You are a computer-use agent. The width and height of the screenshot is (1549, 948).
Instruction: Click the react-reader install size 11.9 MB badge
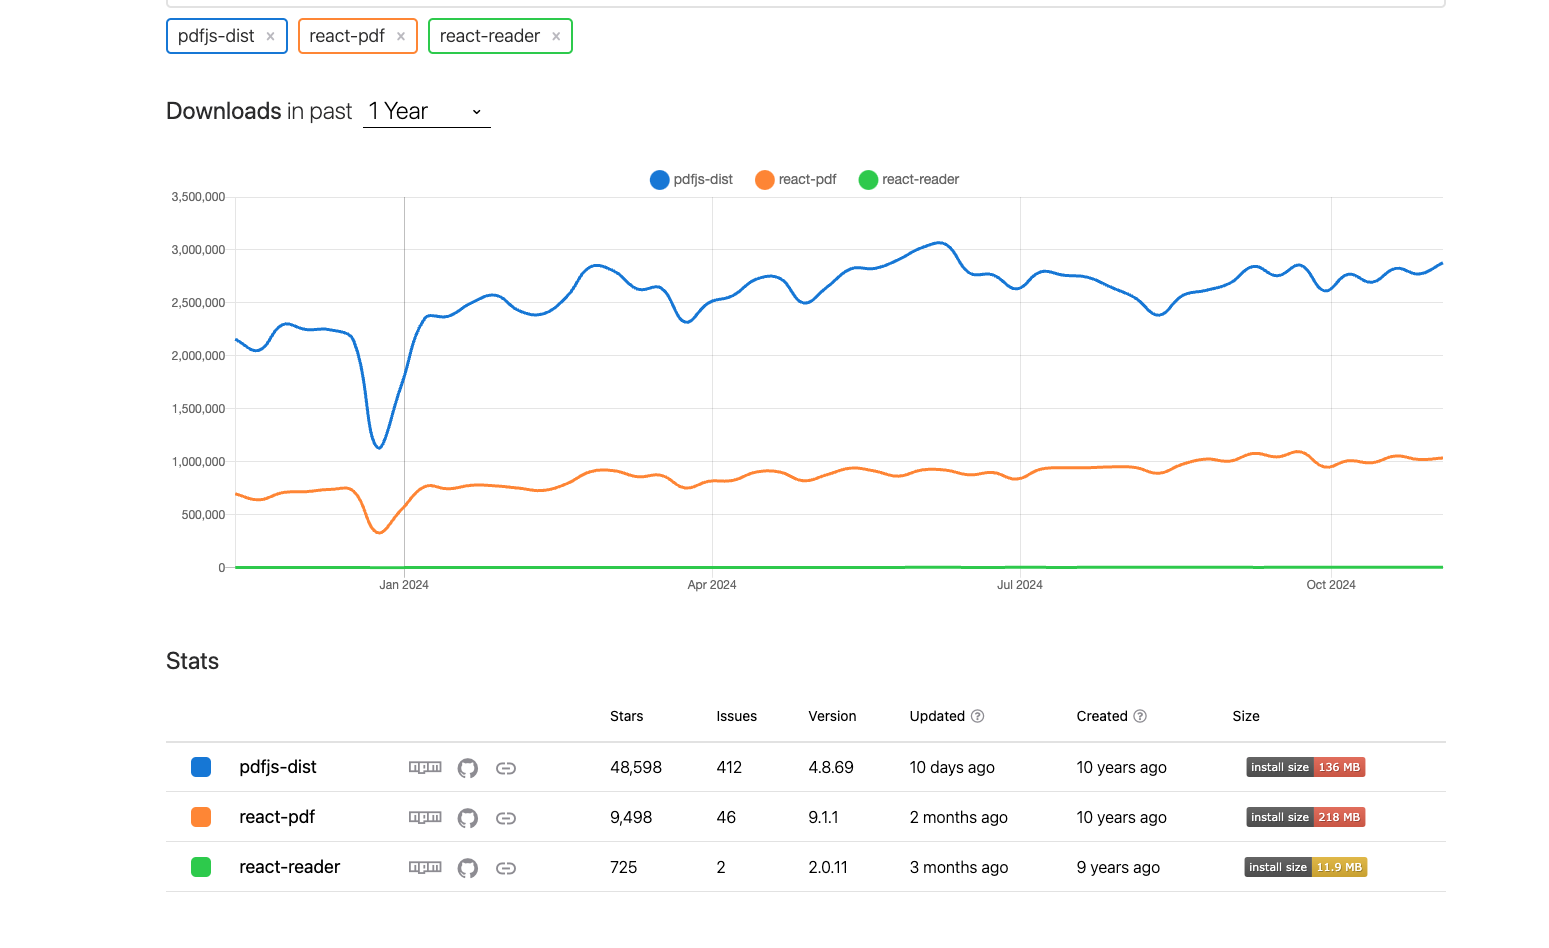(1306, 867)
